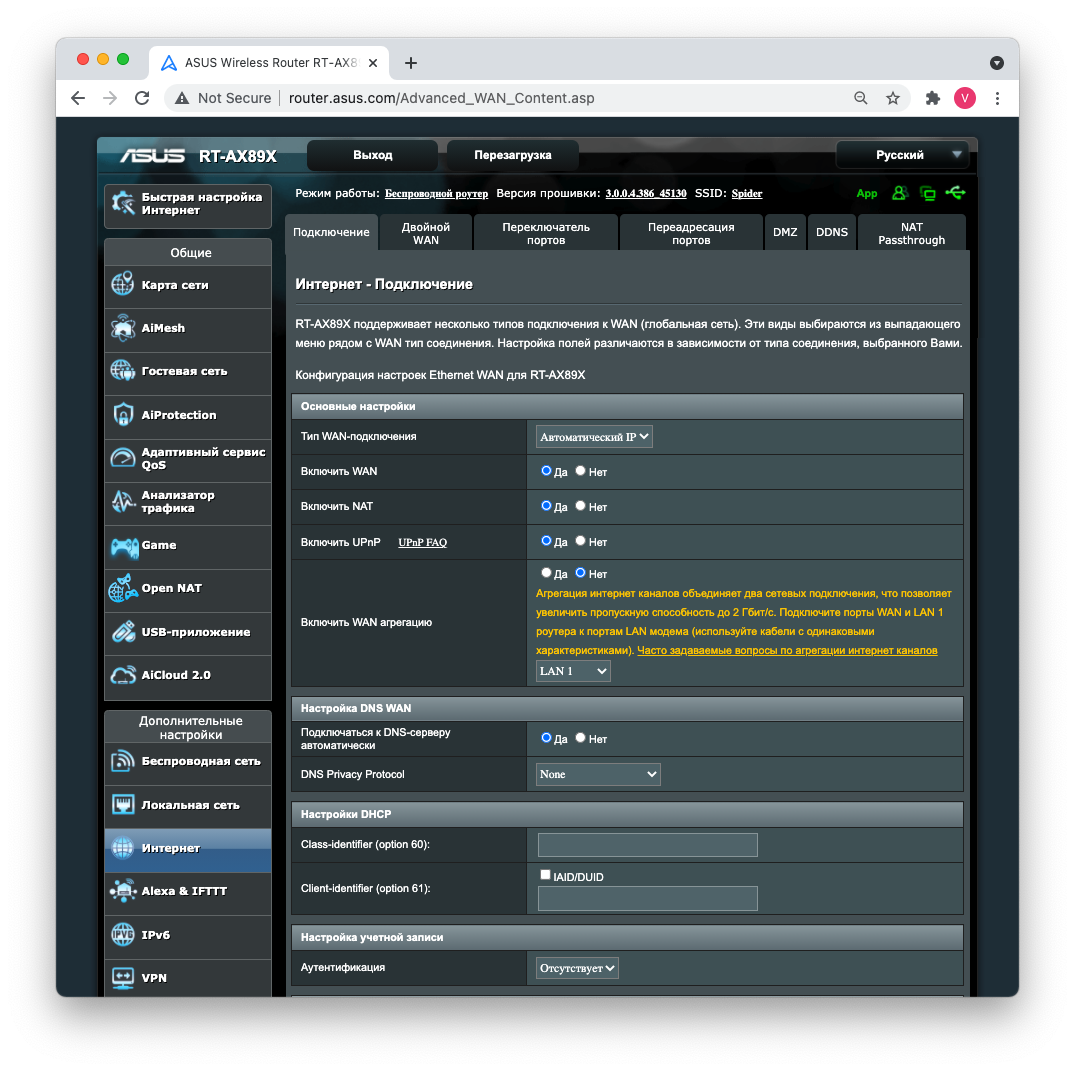Switch to the Переключатель портов tab
Screen dimensions: 1075x1071
(546, 233)
